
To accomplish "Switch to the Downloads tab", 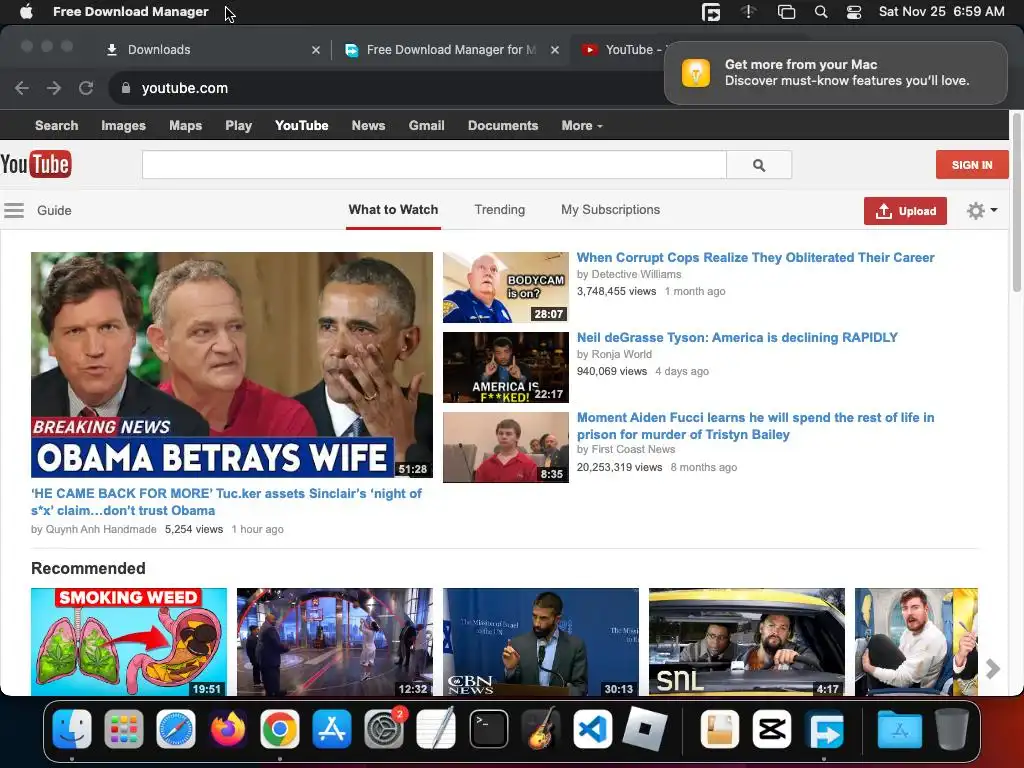I will [209, 50].
